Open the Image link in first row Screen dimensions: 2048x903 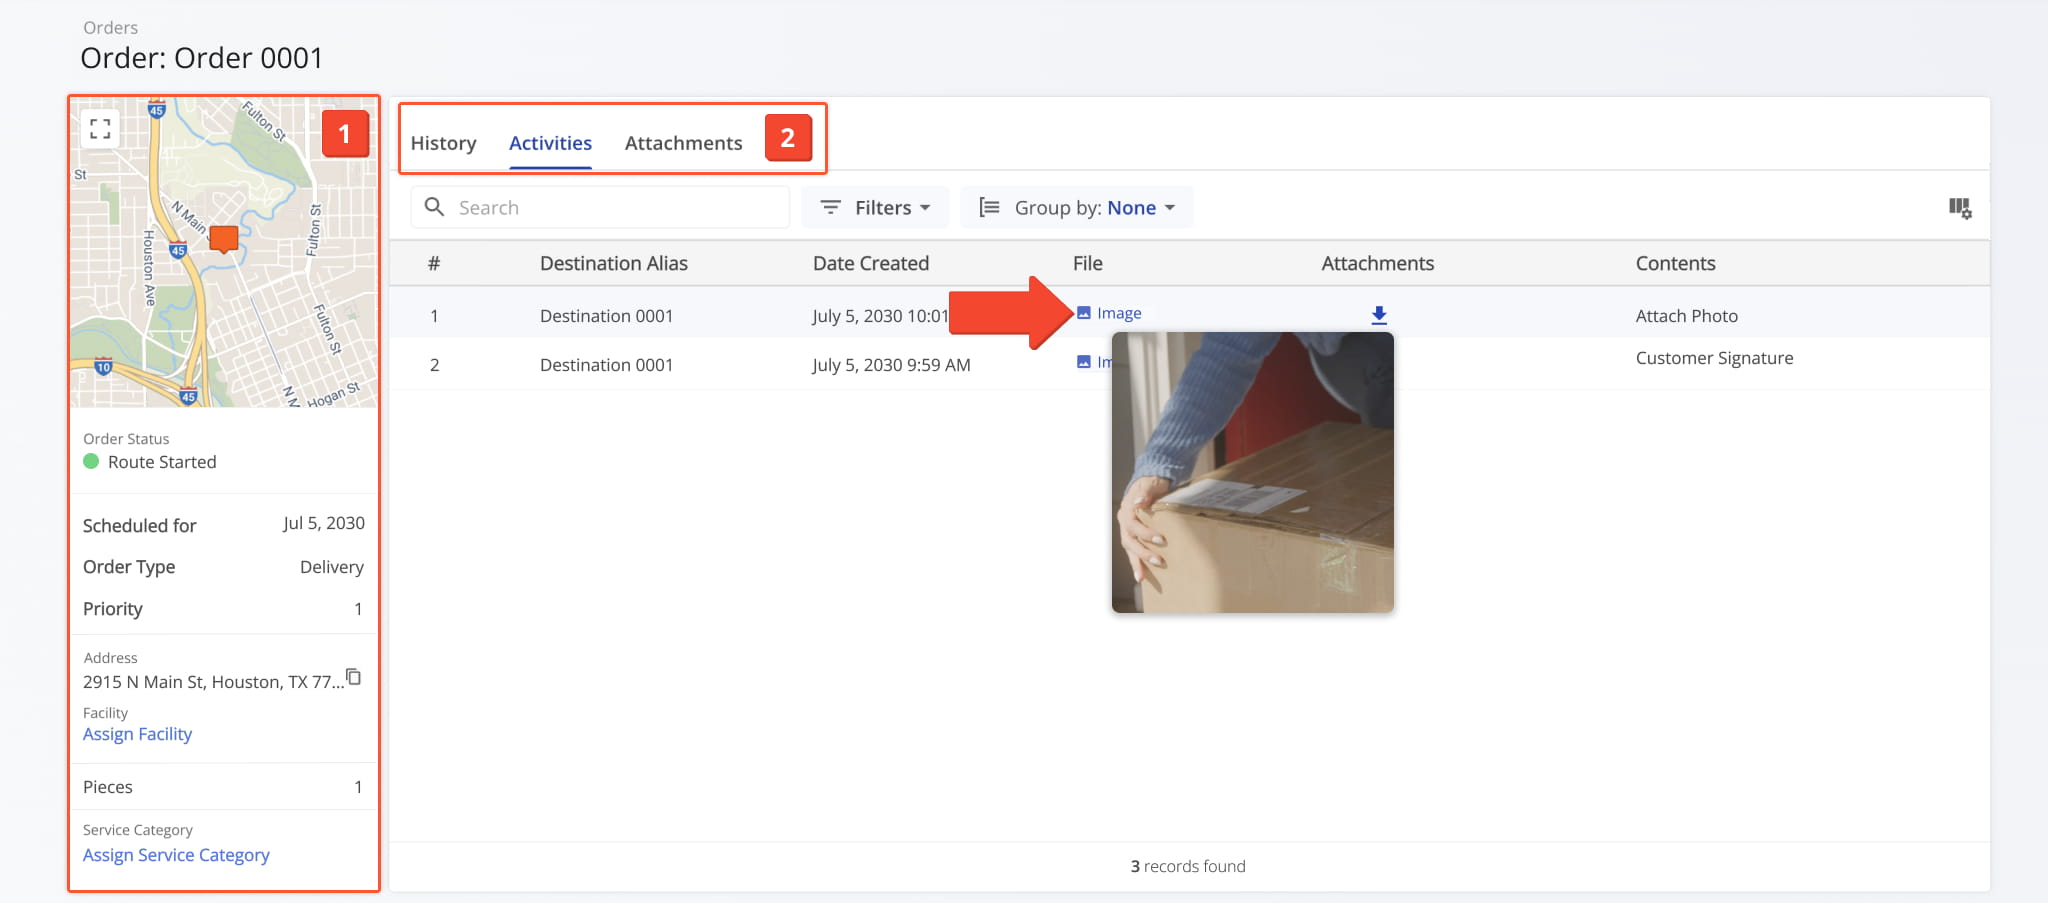(x=1119, y=313)
